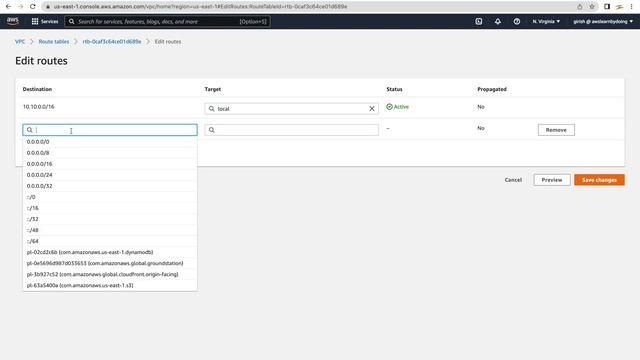This screenshot has height=360, width=640.
Task: Choose the us-east-1 s3 prefix list
Action: [x=110, y=285]
